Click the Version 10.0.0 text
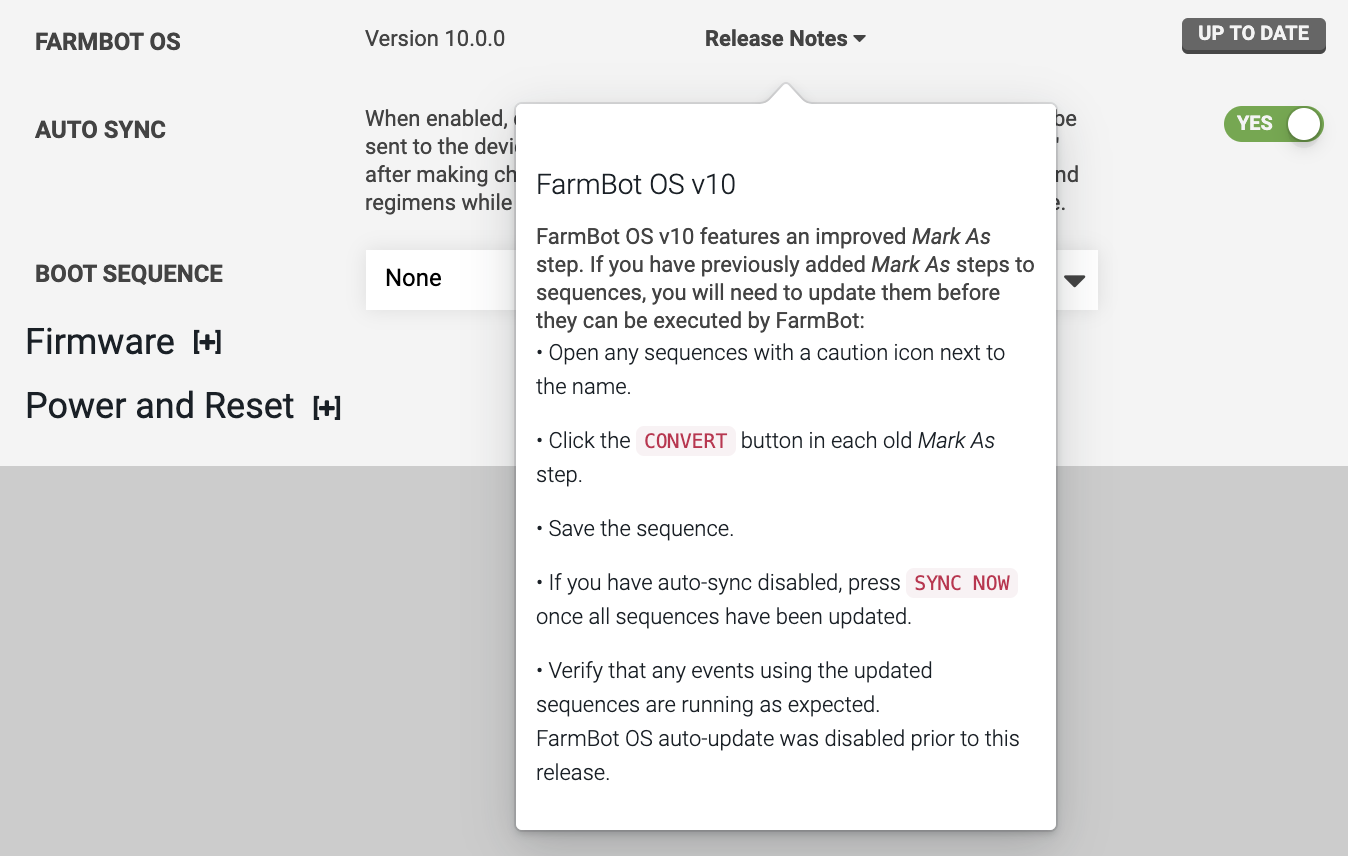The image size is (1348, 856). (x=435, y=38)
